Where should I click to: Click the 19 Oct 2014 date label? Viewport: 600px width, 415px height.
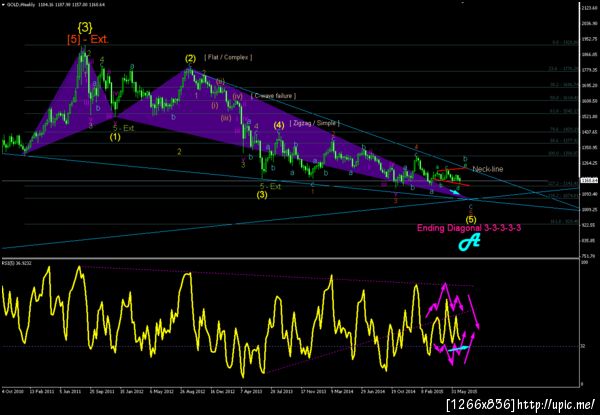(403, 392)
